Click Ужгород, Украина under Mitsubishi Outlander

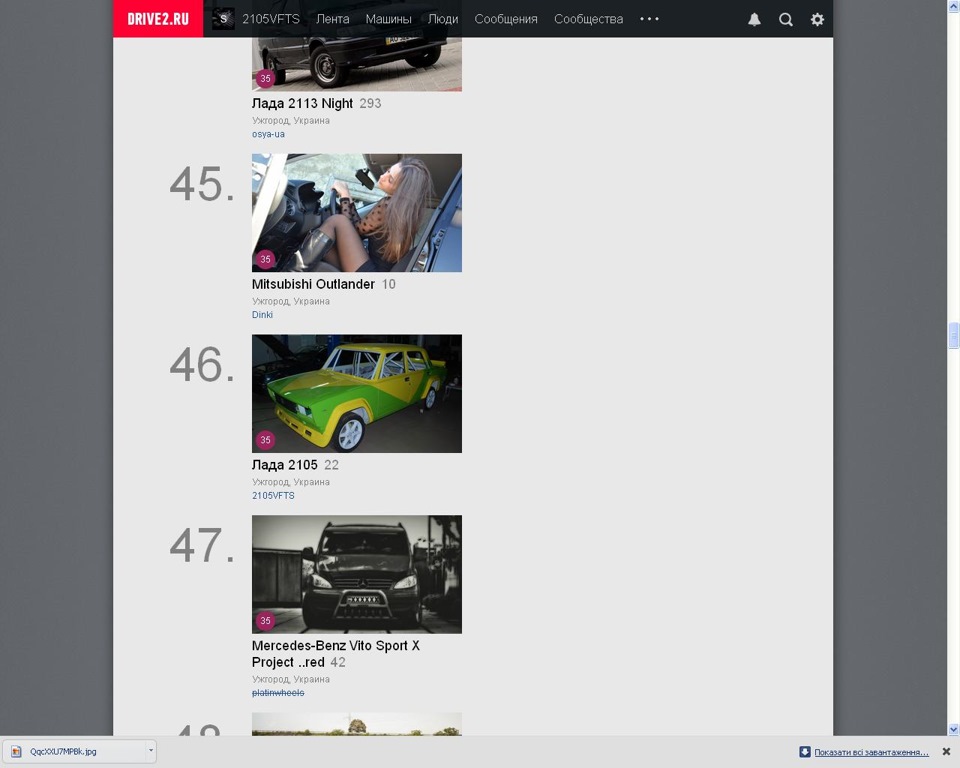click(291, 301)
